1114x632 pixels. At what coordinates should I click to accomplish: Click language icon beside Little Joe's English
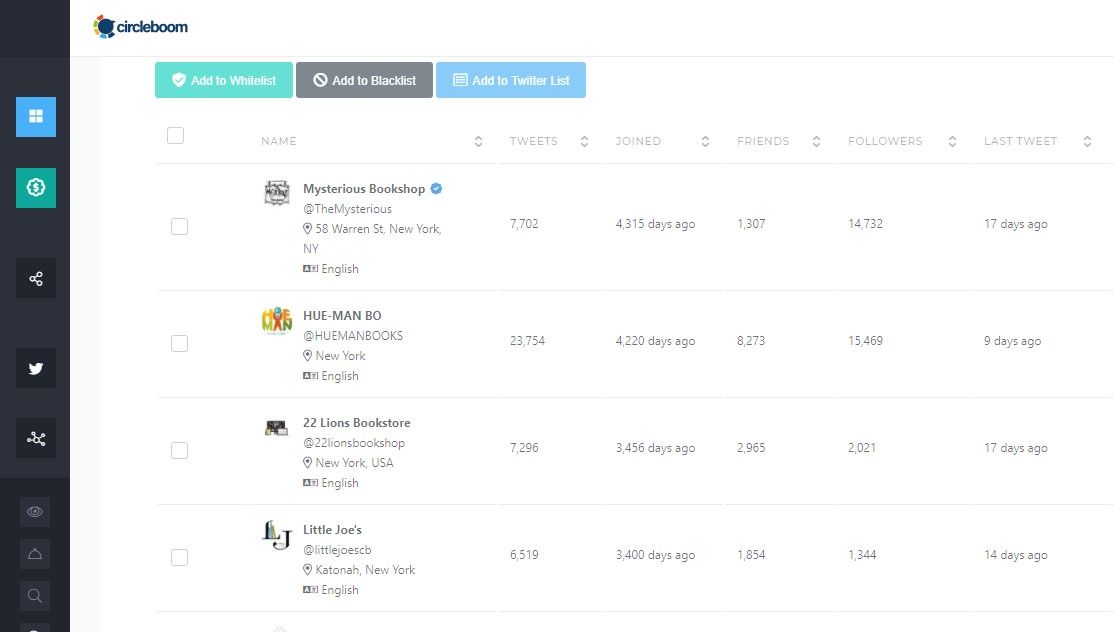(310, 589)
